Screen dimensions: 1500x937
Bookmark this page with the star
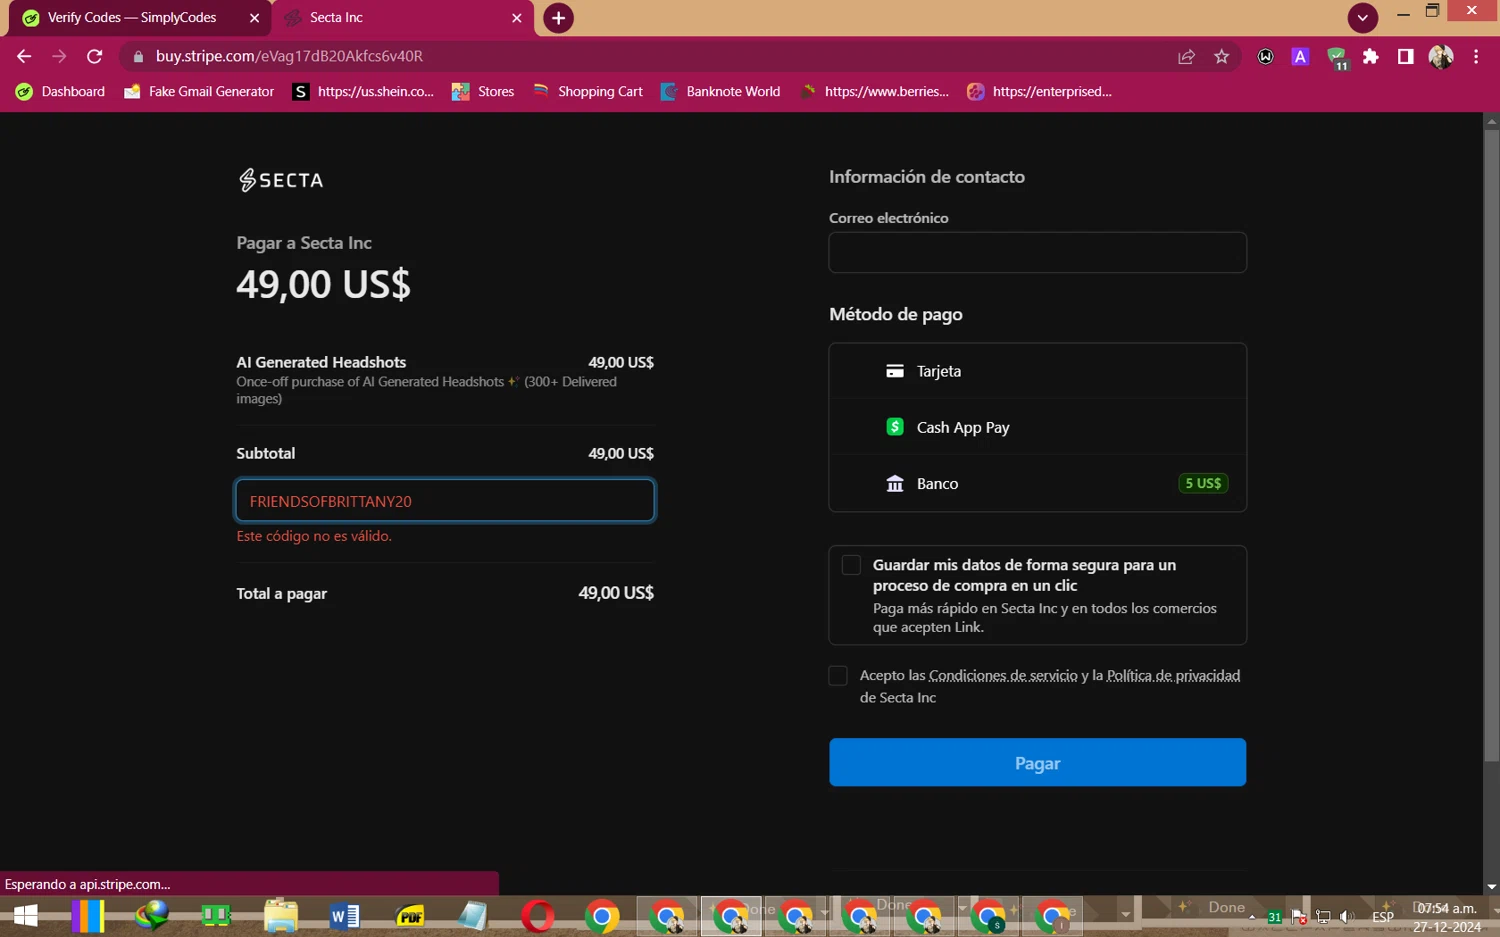[1221, 57]
